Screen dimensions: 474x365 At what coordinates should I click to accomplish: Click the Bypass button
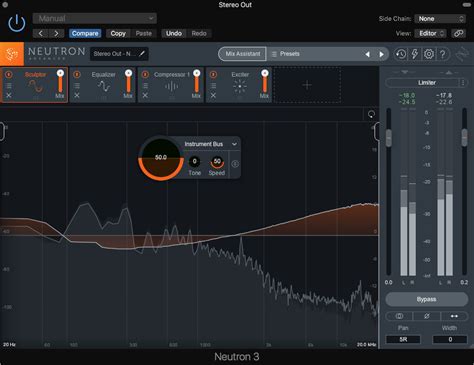(x=427, y=299)
